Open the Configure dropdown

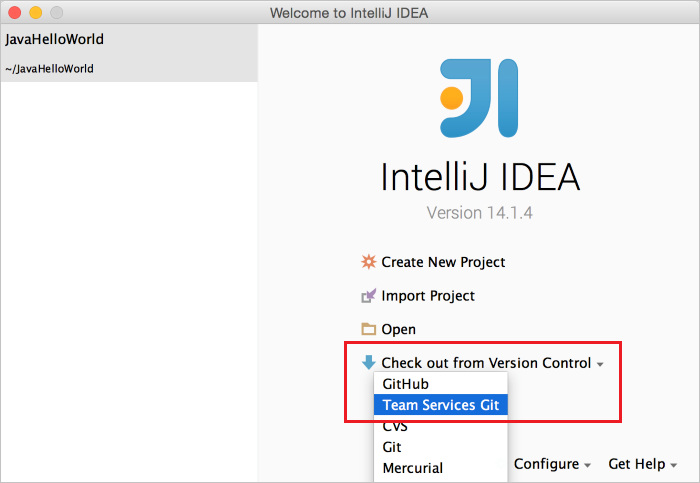click(x=551, y=464)
